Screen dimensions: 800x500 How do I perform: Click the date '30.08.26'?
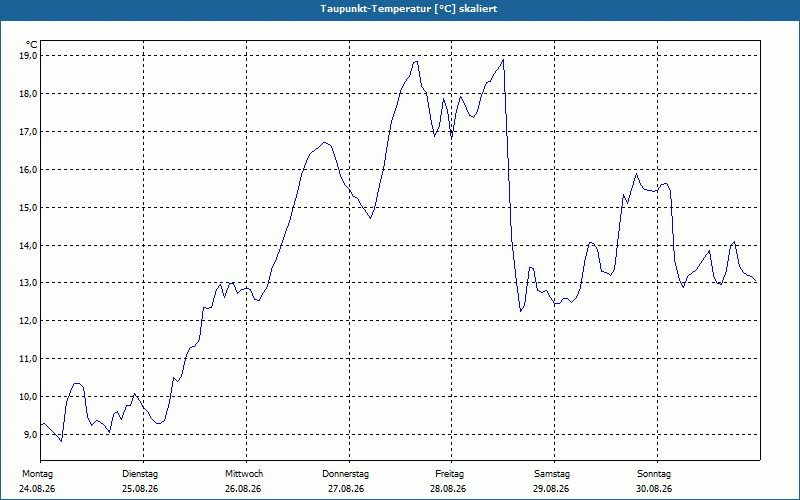pos(654,489)
